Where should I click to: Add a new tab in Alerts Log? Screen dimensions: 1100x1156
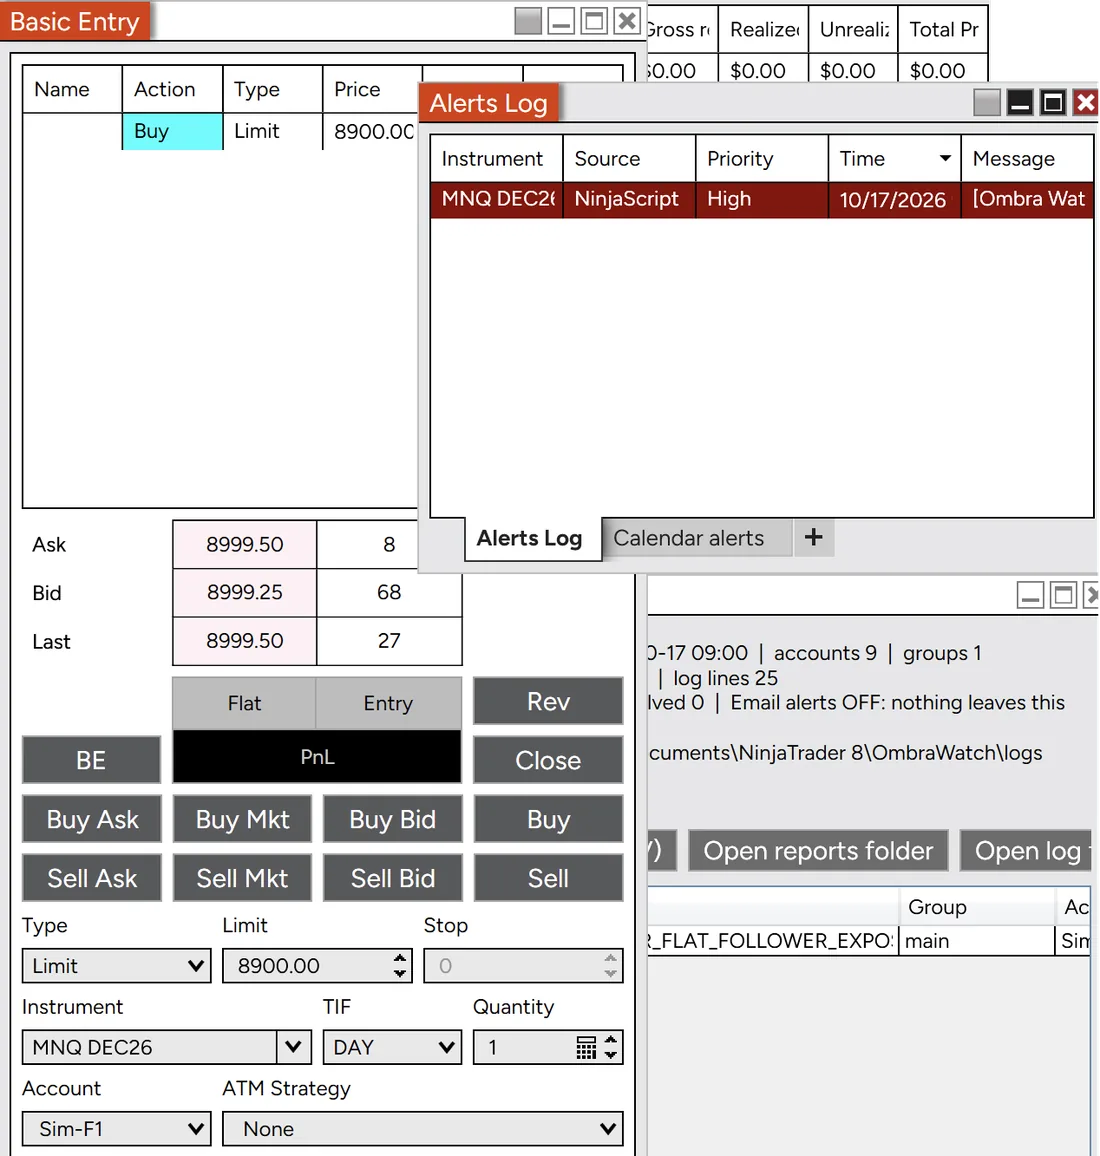click(x=813, y=537)
